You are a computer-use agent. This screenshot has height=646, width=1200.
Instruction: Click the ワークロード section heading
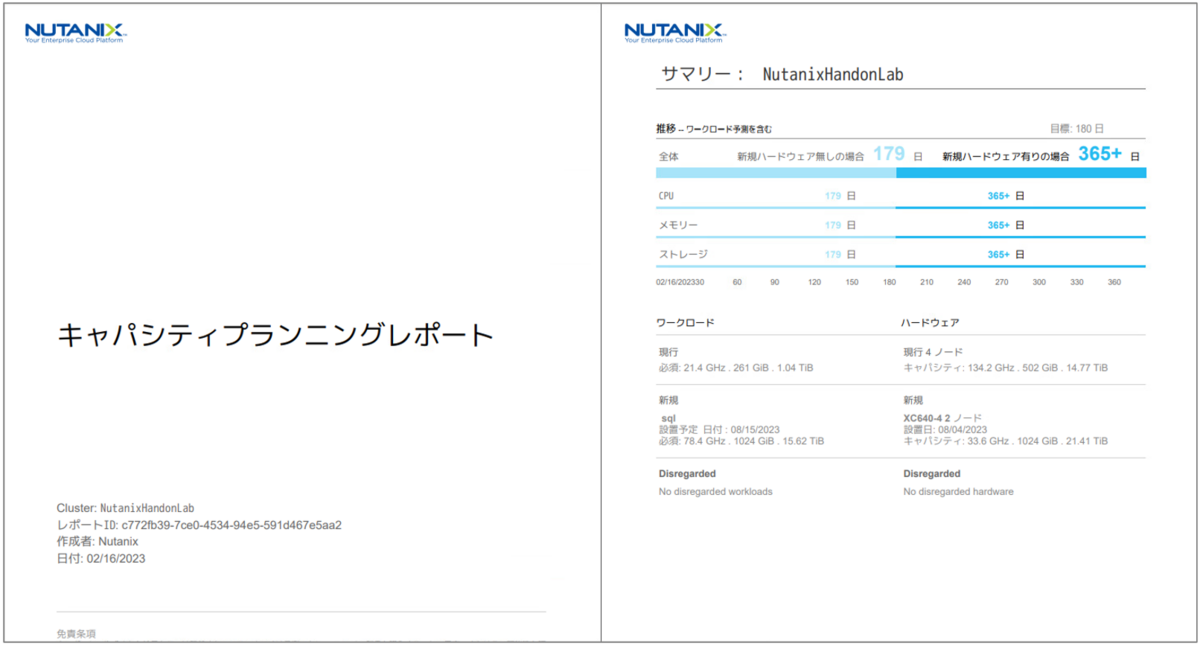tap(685, 323)
